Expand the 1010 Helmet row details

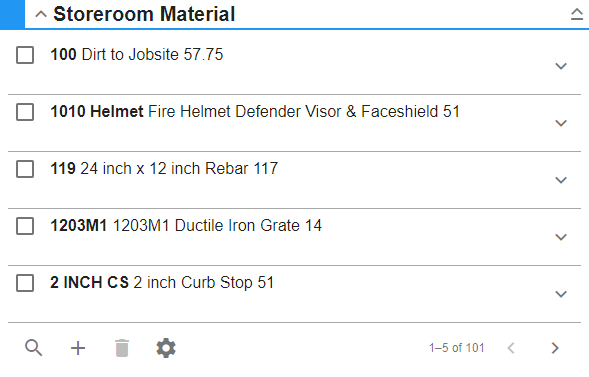point(561,123)
